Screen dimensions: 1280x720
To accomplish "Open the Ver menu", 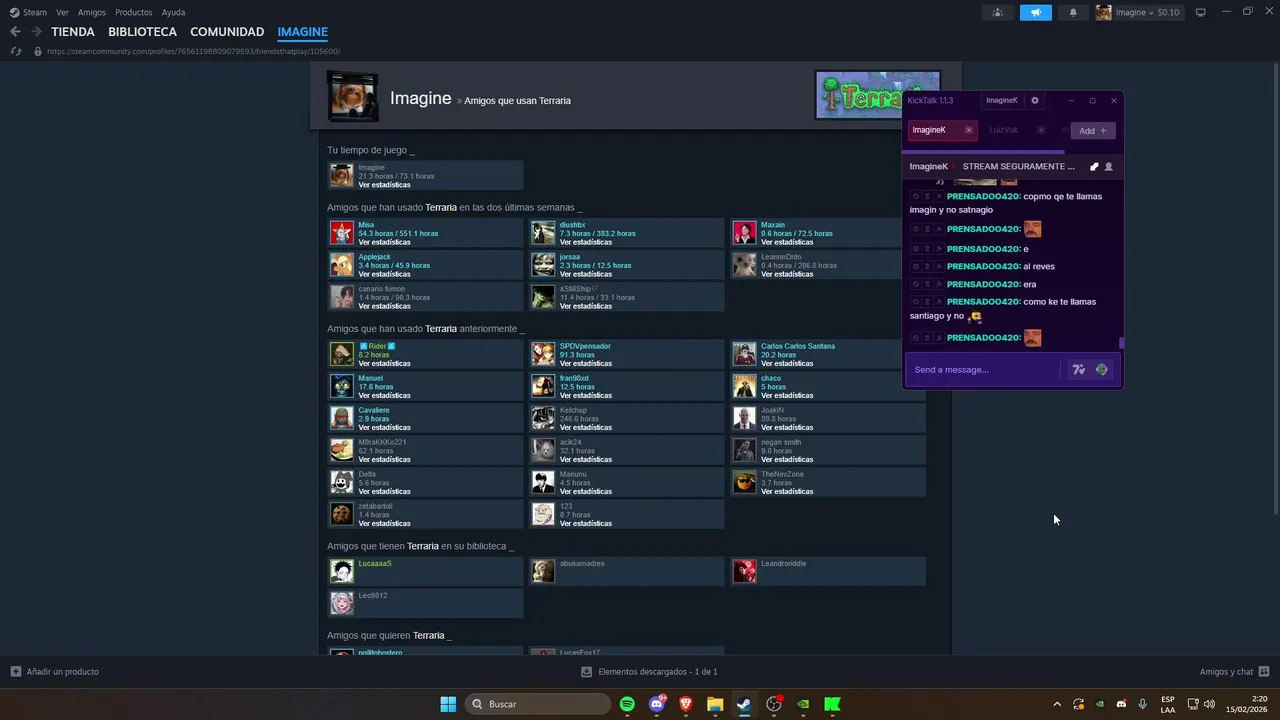I will click(62, 12).
